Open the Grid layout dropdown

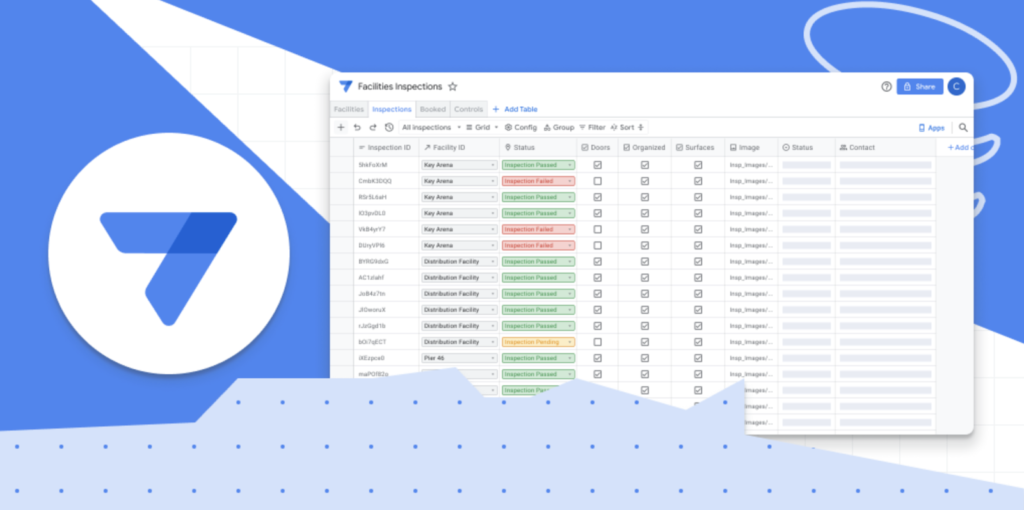pos(482,128)
